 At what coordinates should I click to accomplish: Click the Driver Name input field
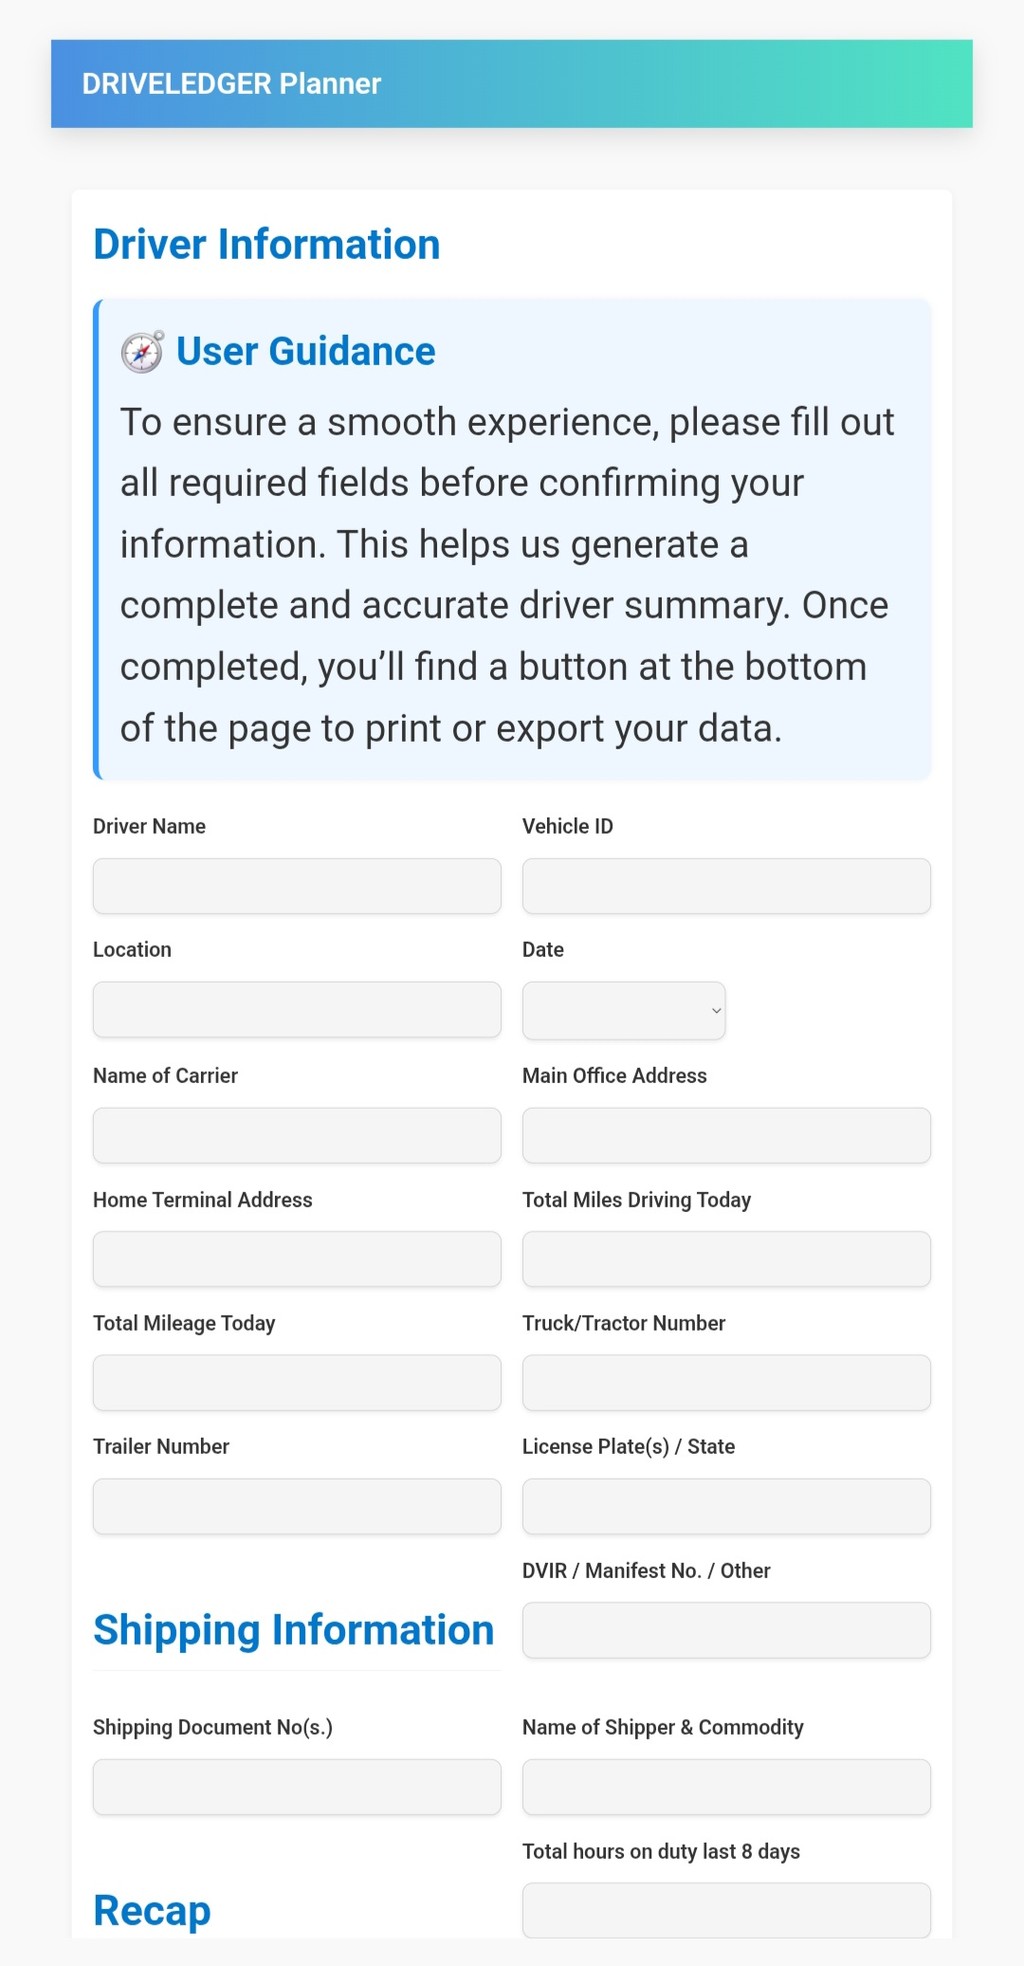click(296, 886)
